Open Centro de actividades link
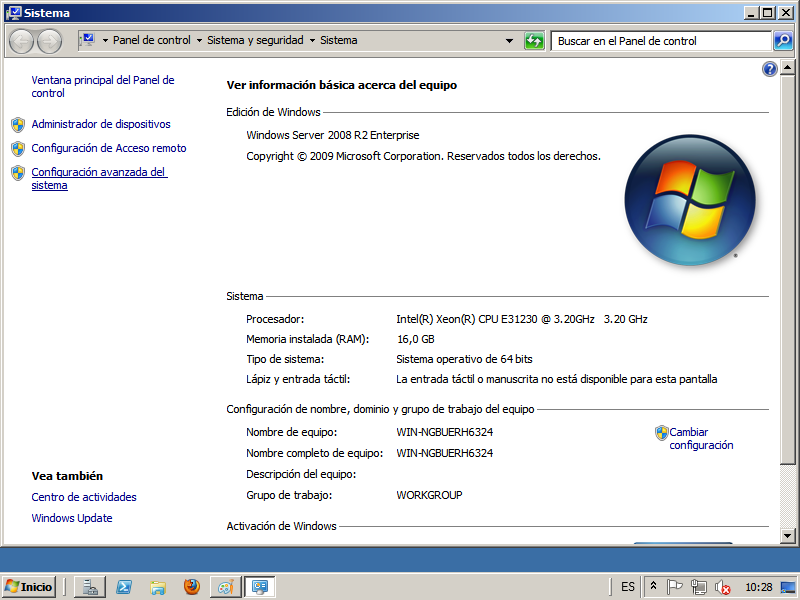800x600 pixels. [84, 497]
